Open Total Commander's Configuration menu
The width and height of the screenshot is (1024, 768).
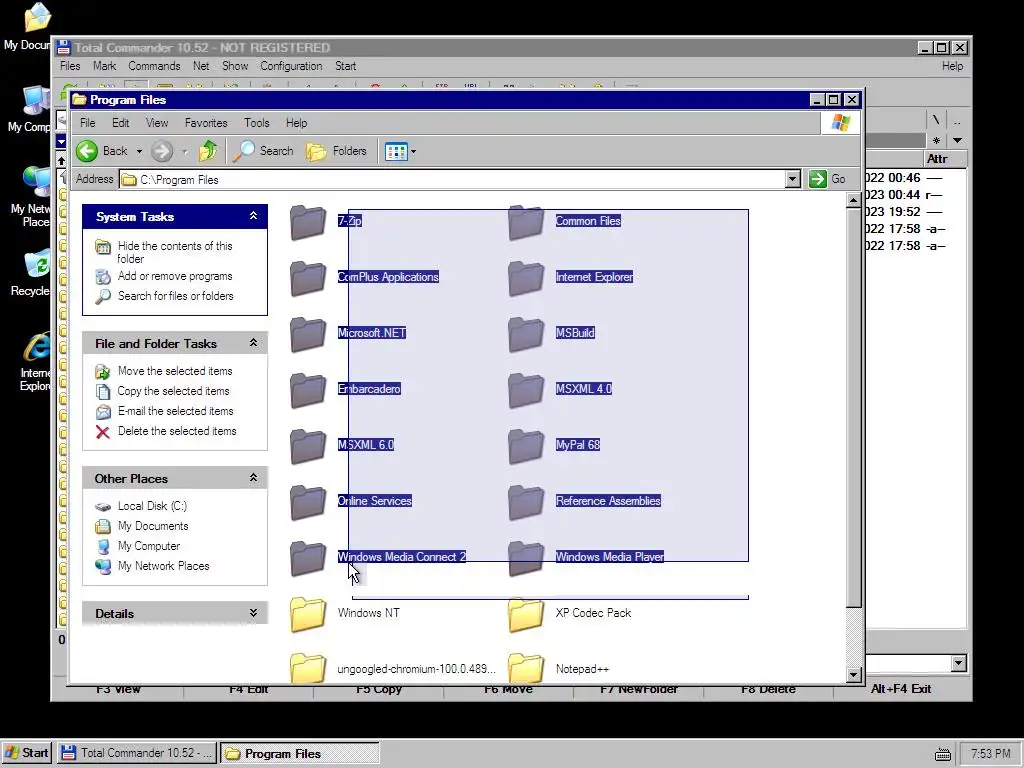pos(291,66)
